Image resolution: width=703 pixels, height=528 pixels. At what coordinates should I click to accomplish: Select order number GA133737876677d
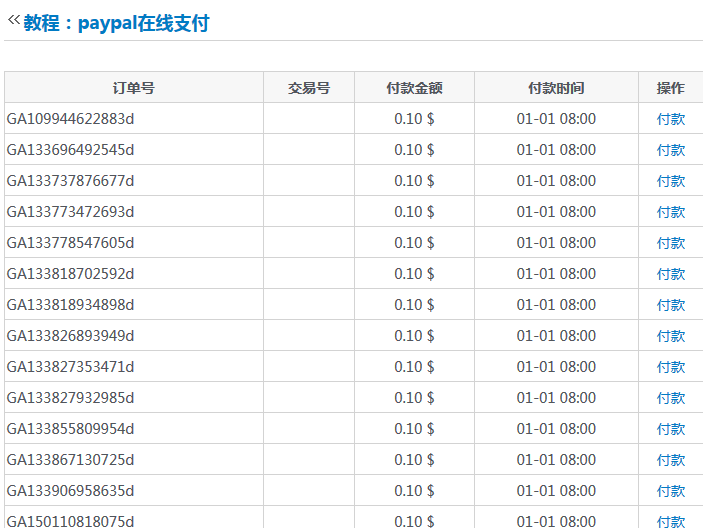click(x=70, y=181)
